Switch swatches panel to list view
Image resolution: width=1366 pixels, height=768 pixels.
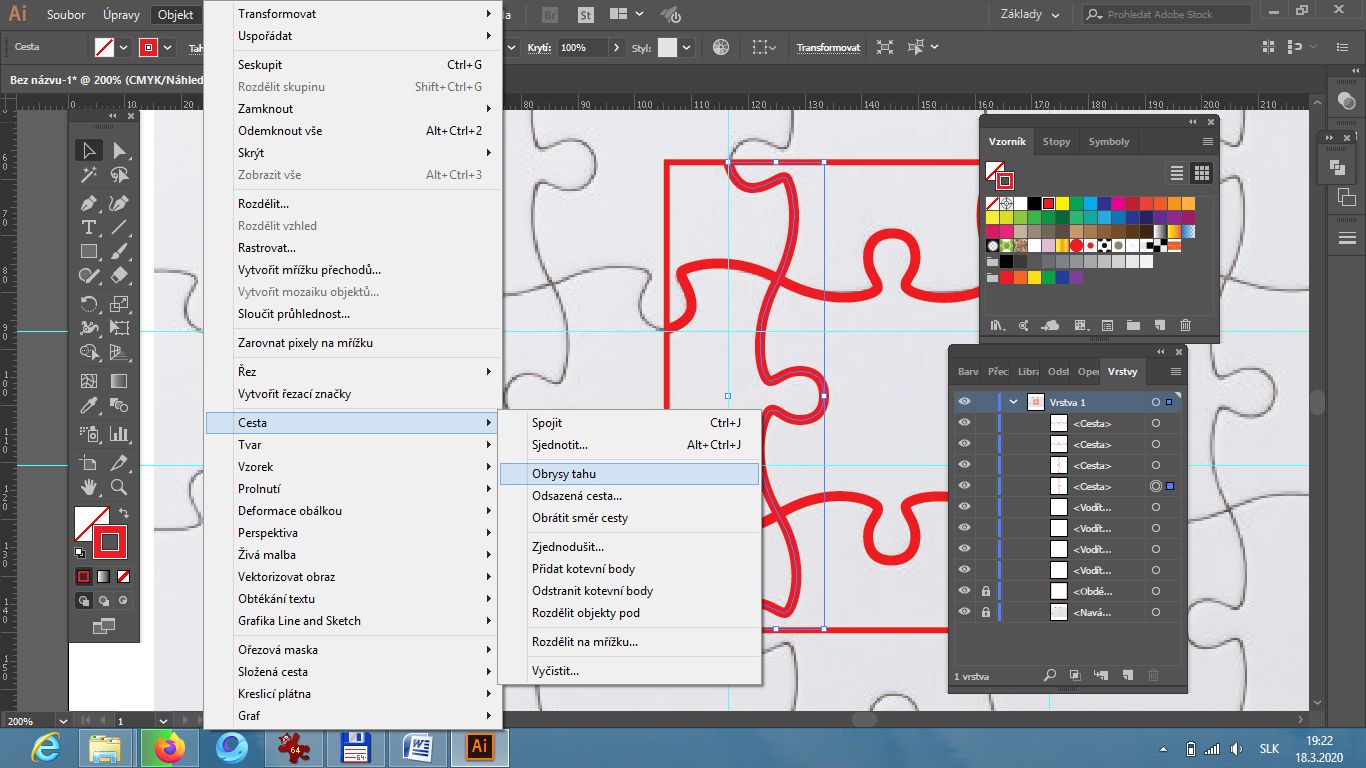(1177, 173)
